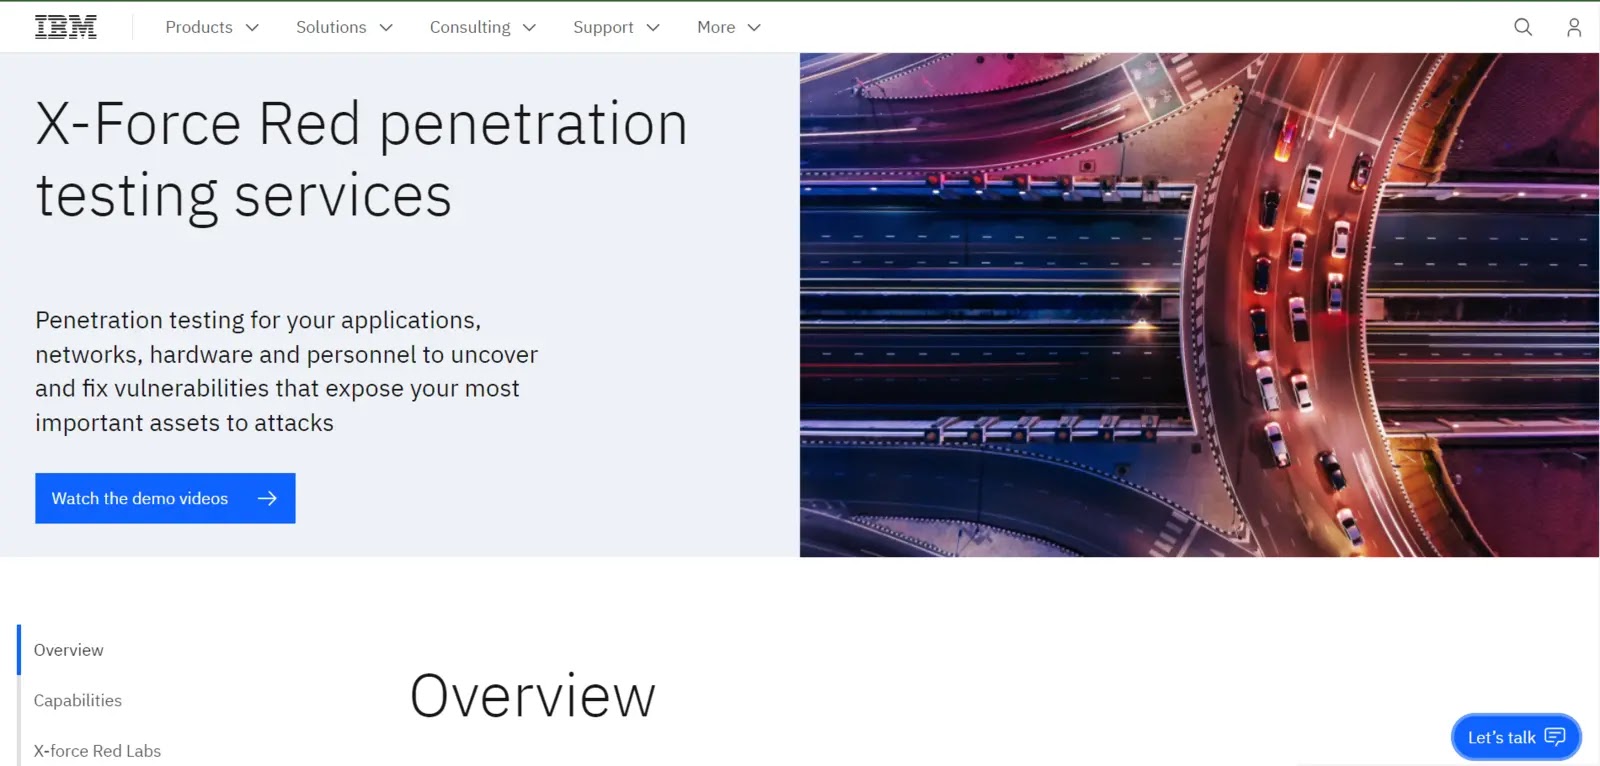Open the user profile icon
Screen dimensions: 1600x766
tap(1574, 27)
